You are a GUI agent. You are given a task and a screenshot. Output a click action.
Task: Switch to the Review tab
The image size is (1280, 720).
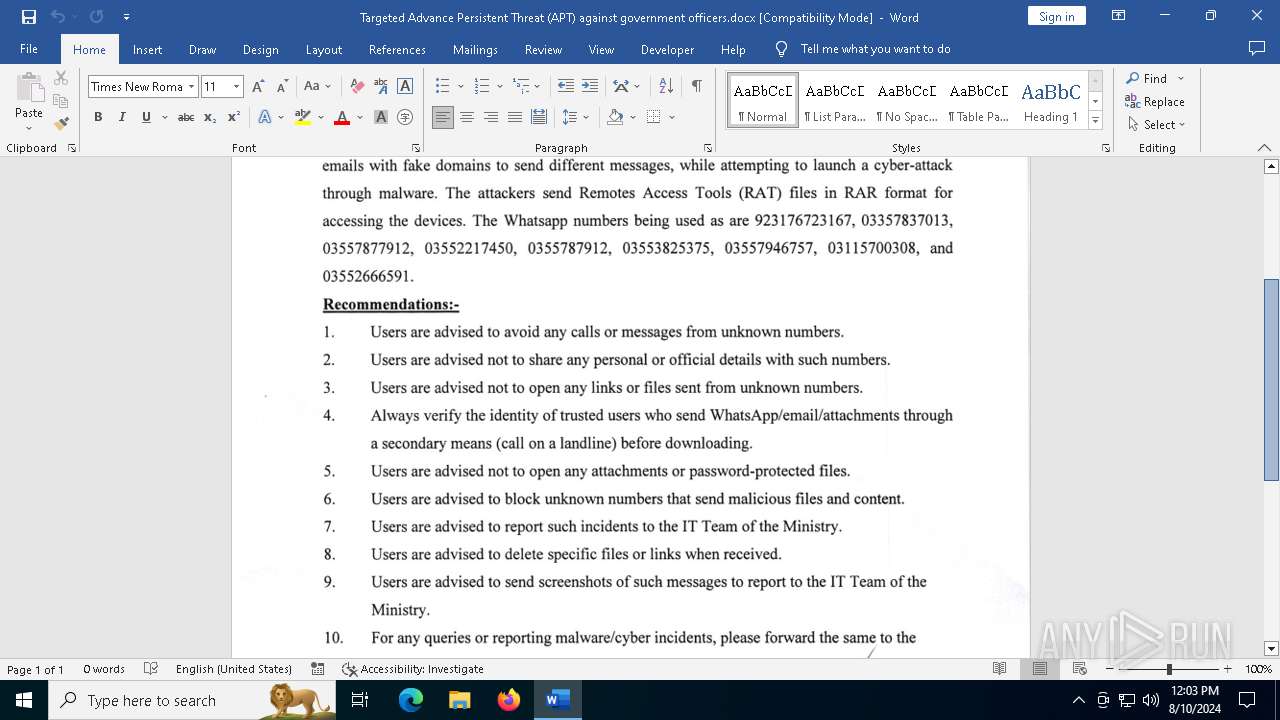(x=543, y=49)
